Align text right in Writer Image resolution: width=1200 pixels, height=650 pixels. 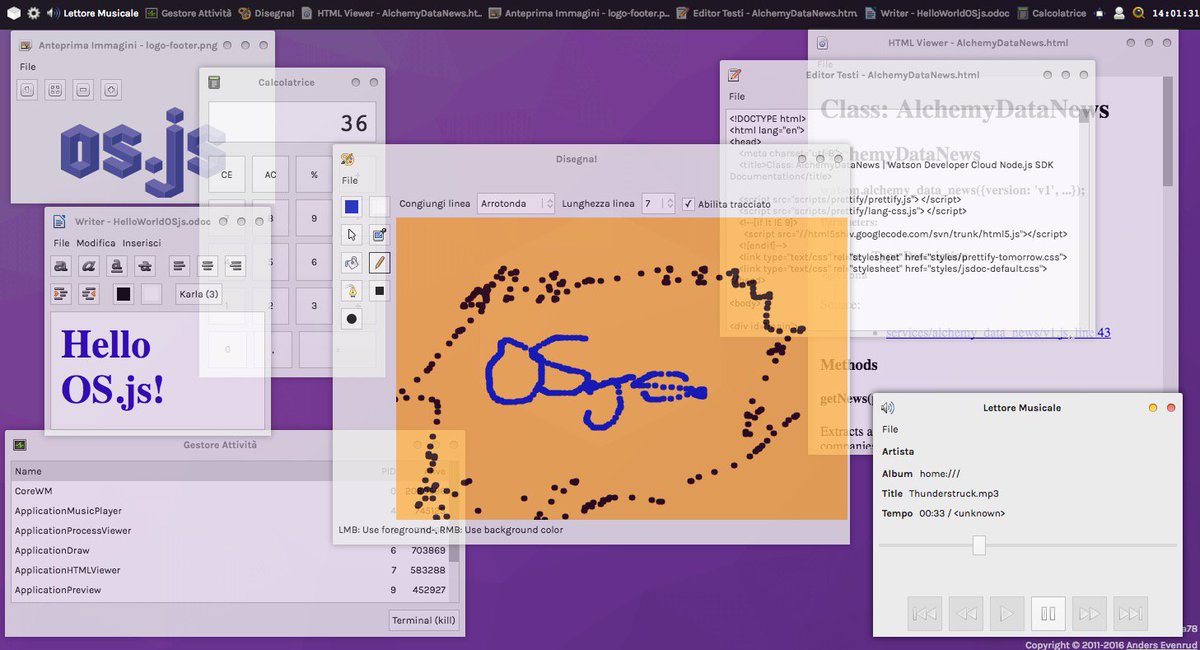click(x=235, y=266)
